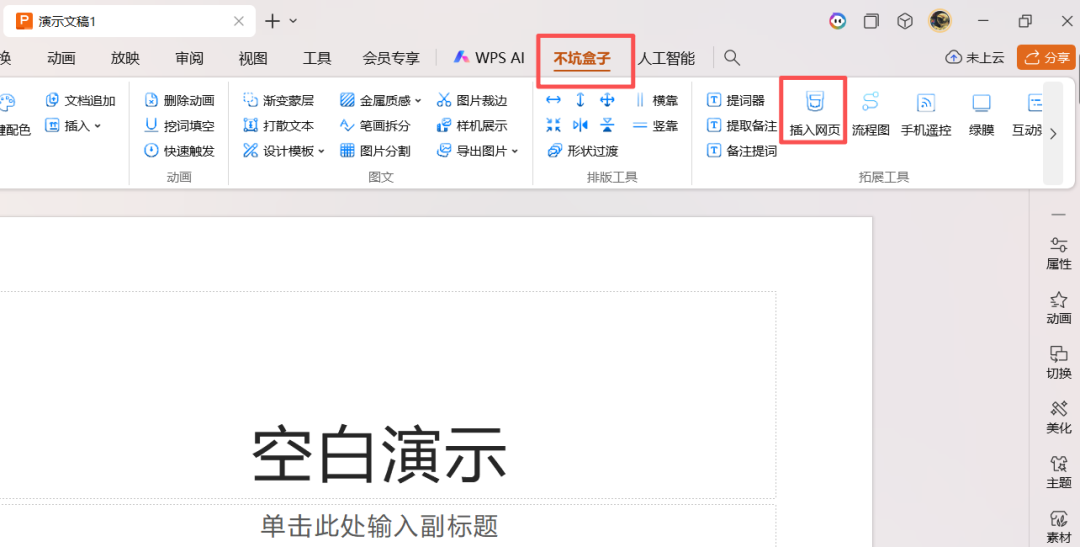Viewport: 1080px width, 547px height.
Task: Click the 文档追加 append document tool
Action: [80, 101]
